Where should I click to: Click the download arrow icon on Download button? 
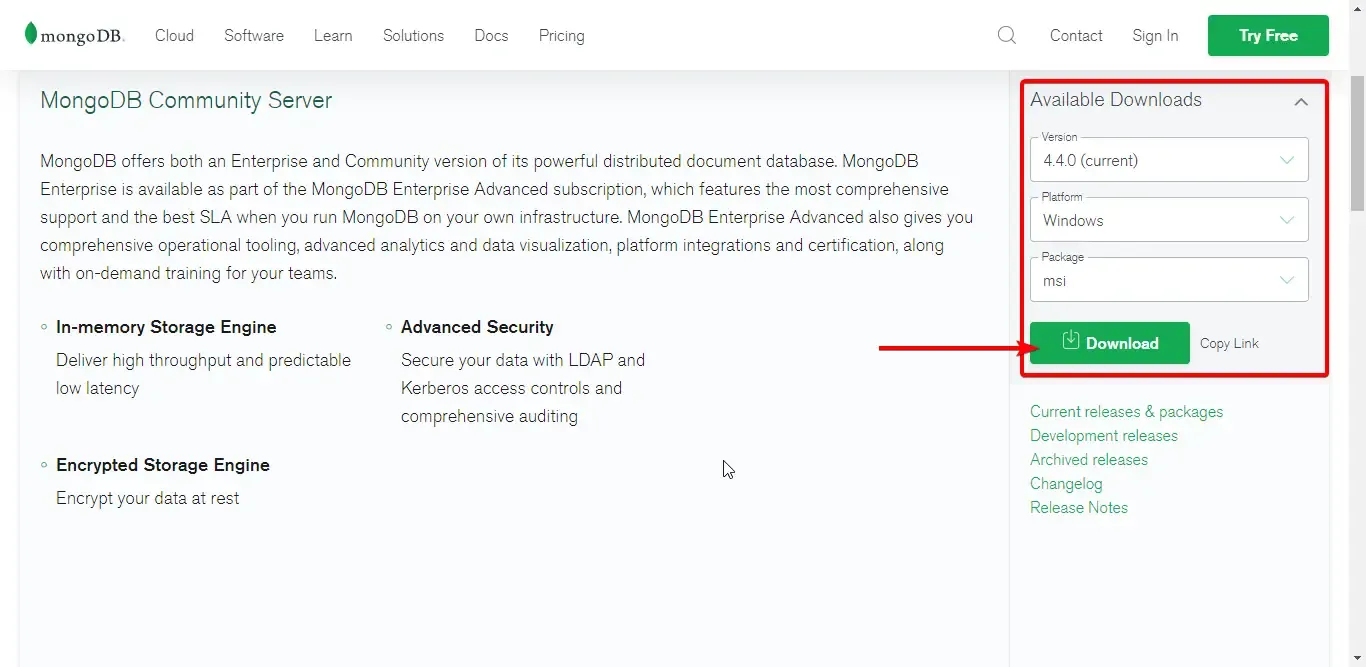tap(1070, 342)
